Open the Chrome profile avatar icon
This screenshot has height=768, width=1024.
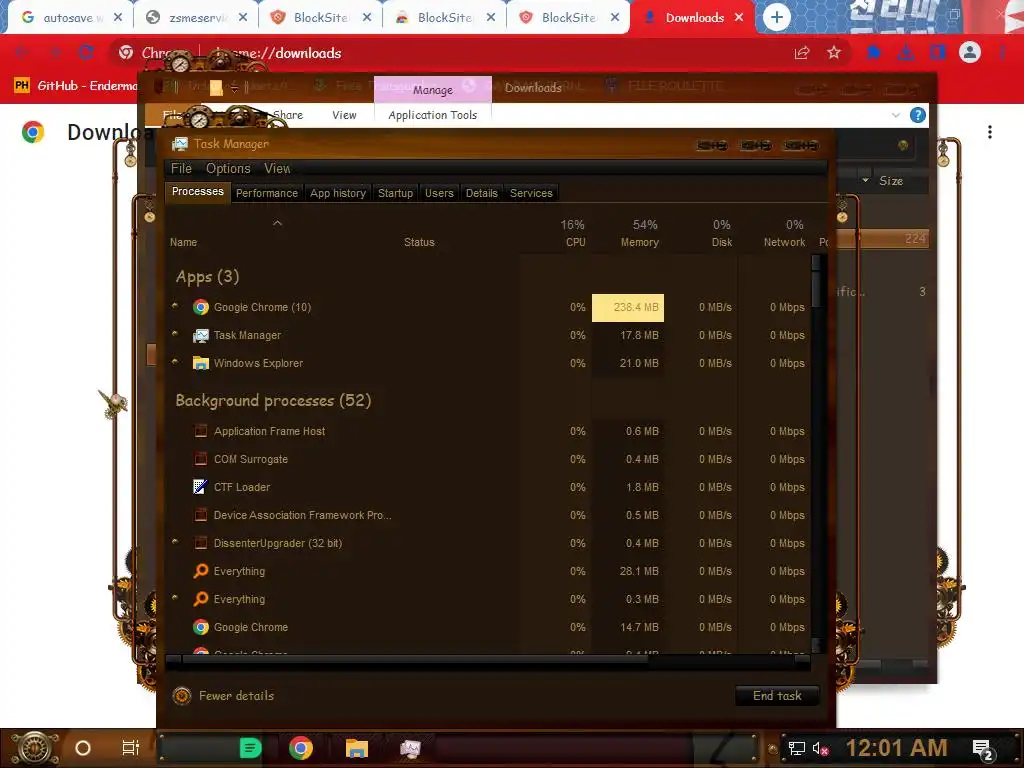point(970,52)
